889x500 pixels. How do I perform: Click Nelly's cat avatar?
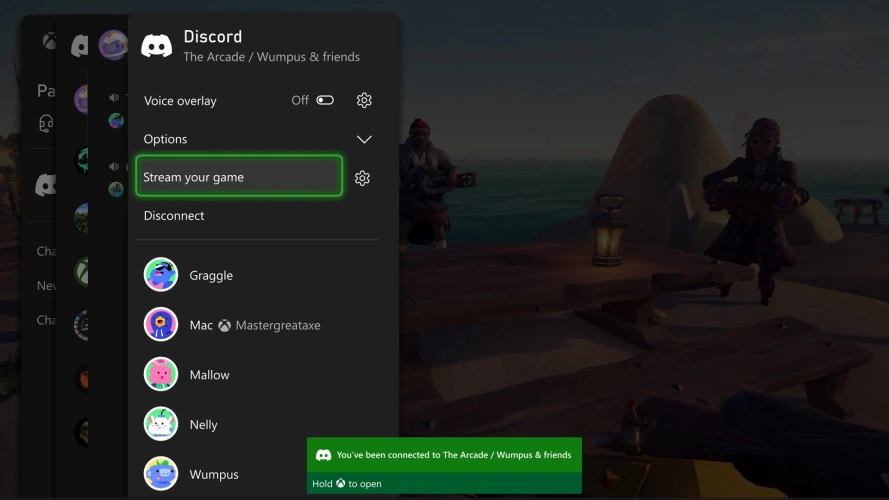tap(161, 424)
